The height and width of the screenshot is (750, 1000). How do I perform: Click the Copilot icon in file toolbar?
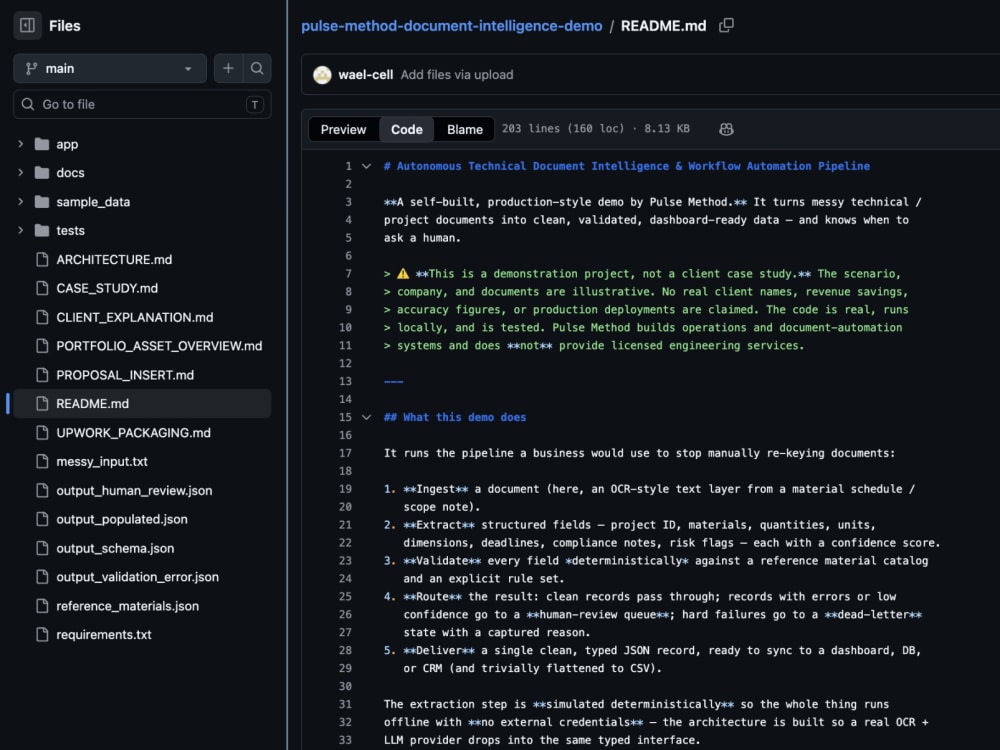click(x=726, y=129)
